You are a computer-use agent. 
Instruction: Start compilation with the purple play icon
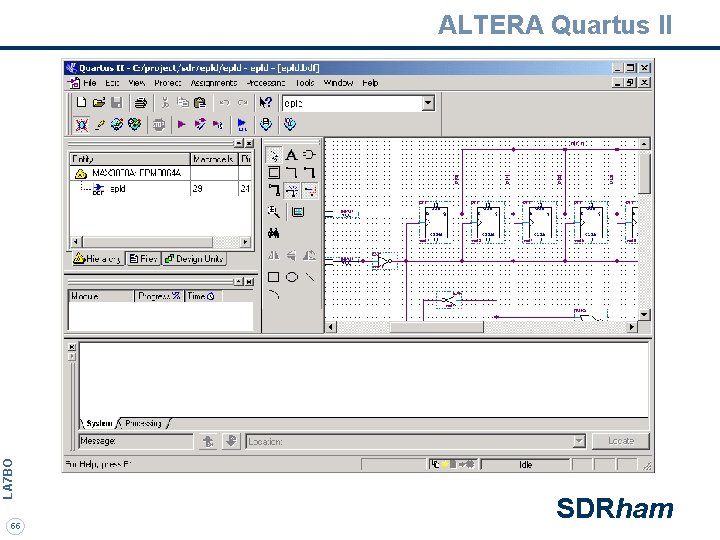[x=181, y=124]
